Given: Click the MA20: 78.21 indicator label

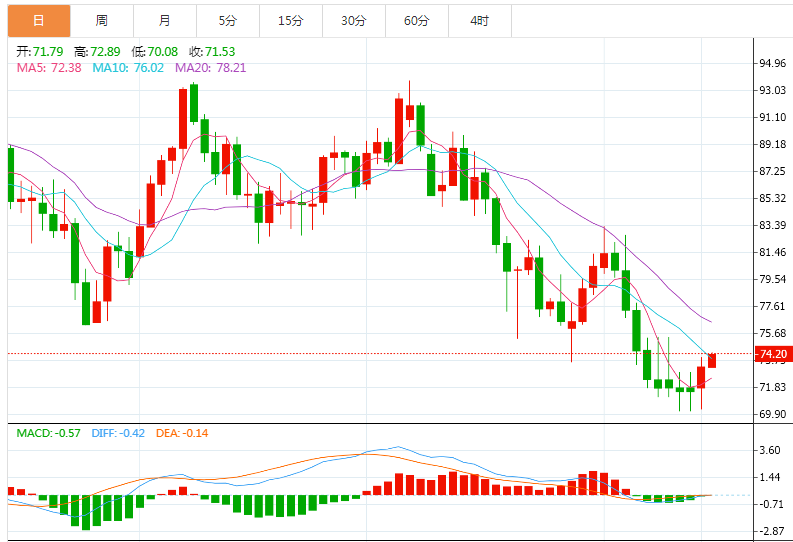Looking at the screenshot, I should (x=210, y=68).
